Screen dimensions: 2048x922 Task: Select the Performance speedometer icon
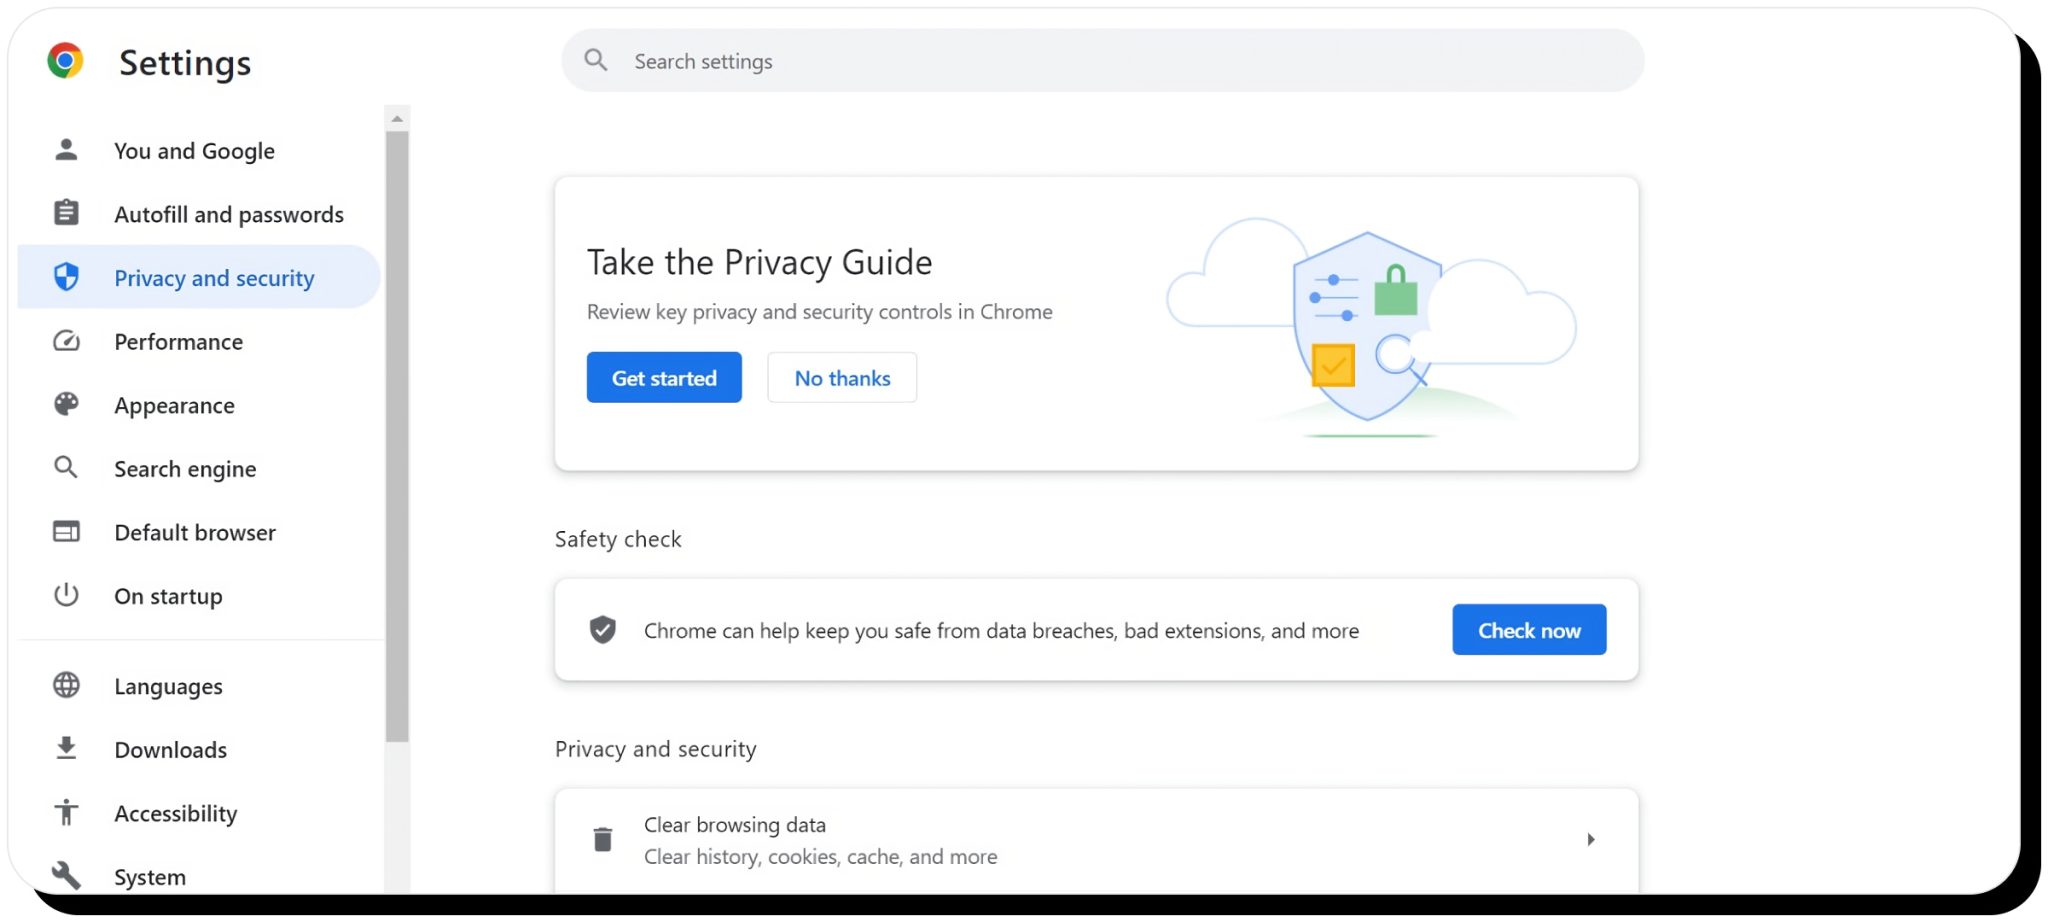tap(65, 341)
